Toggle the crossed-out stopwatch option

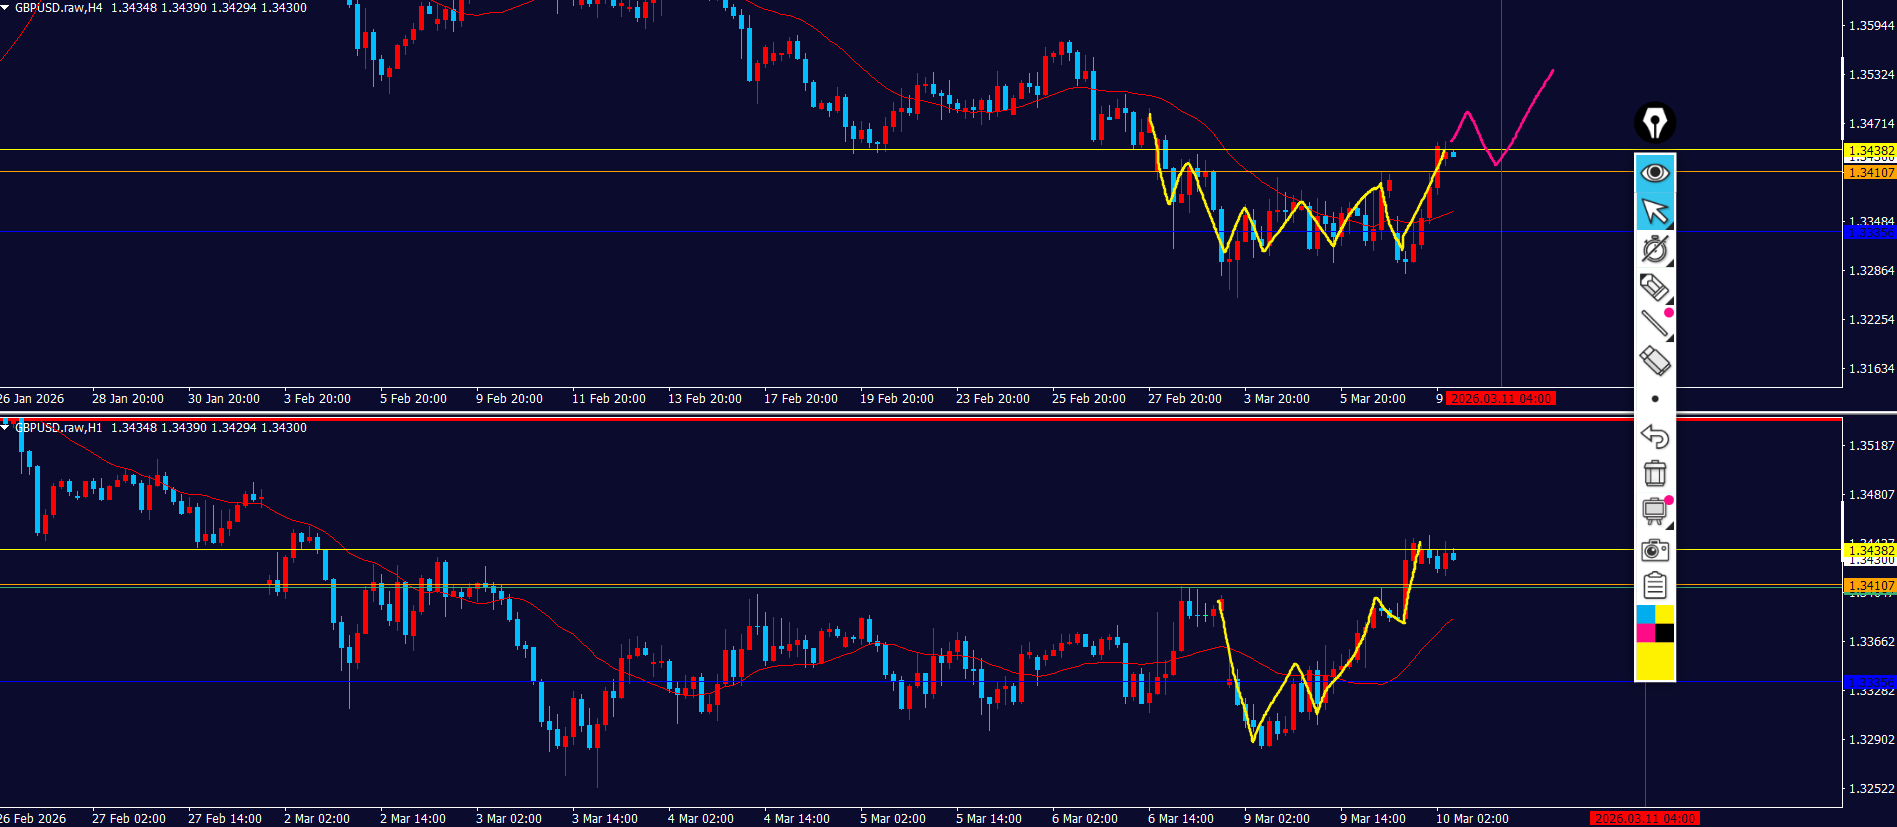1654,249
